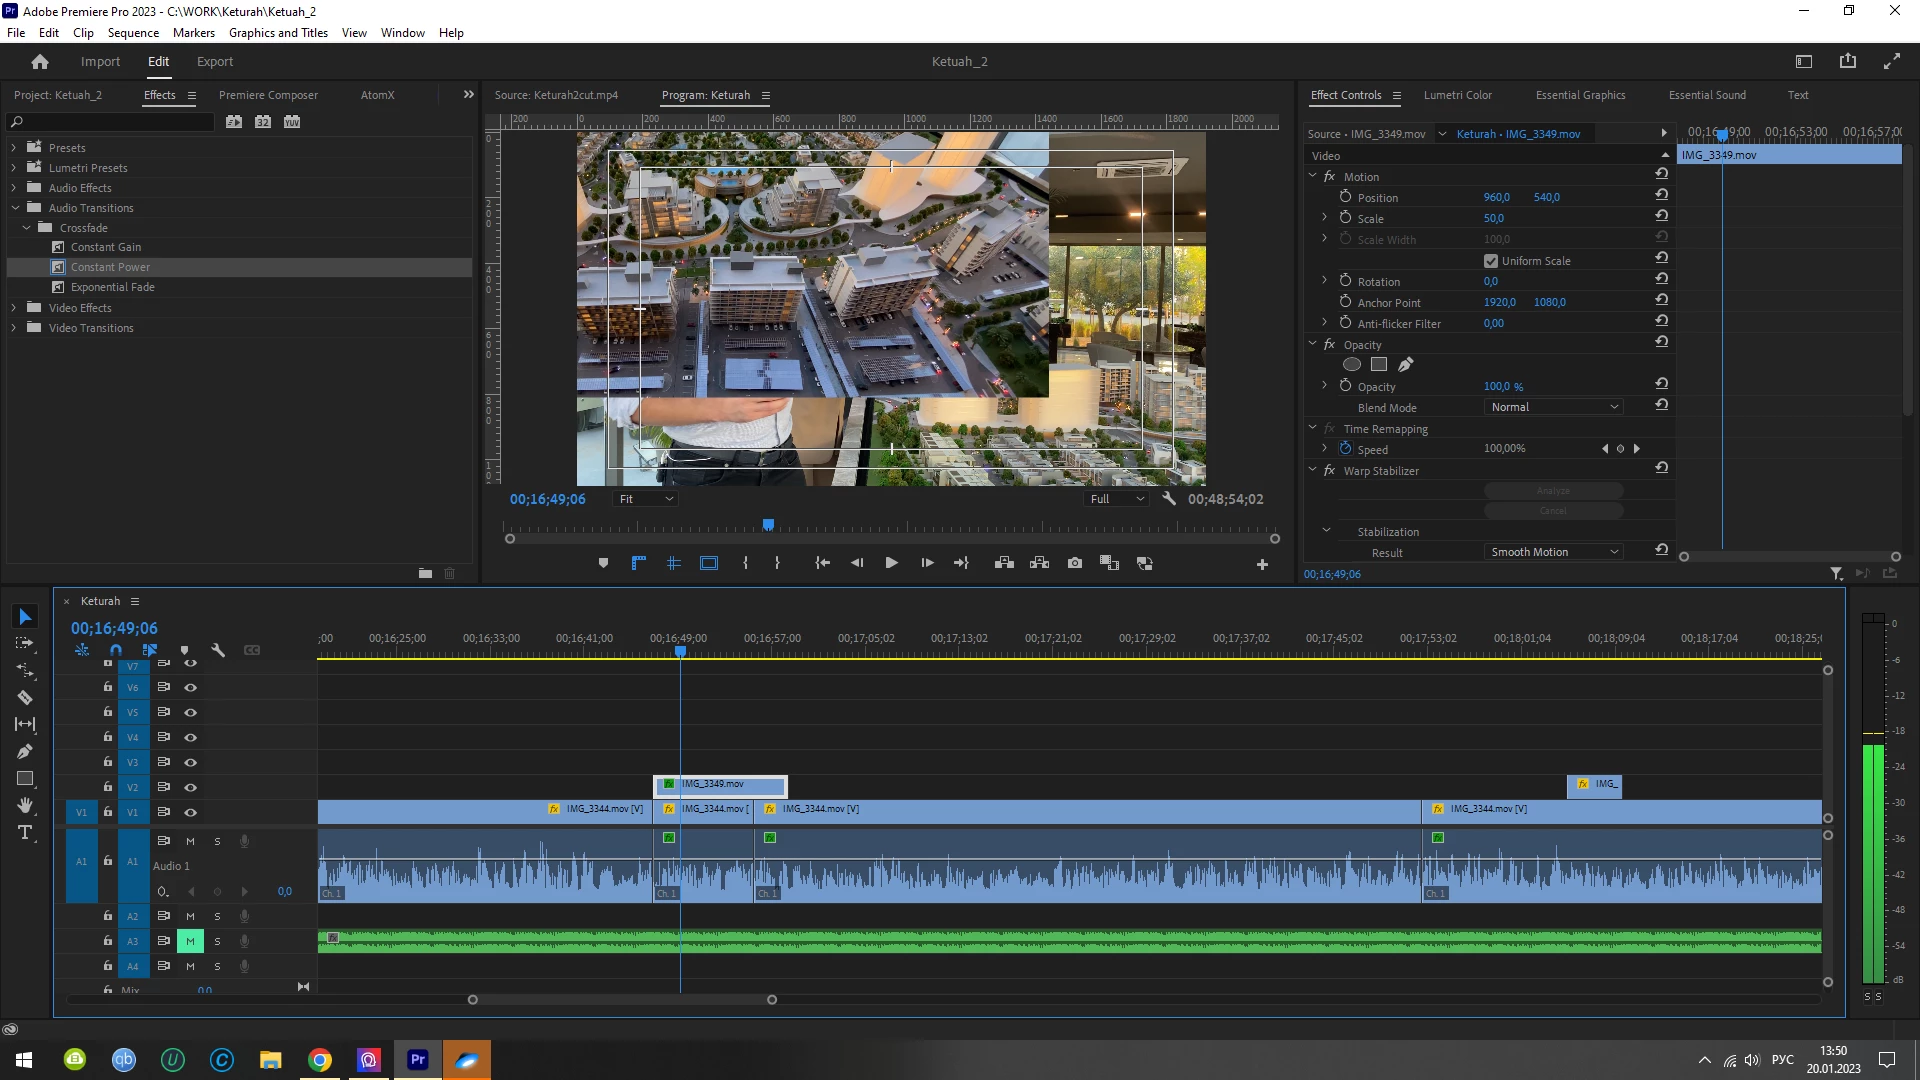The image size is (1920, 1080).
Task: Toggle snap in timeline magnet icon
Action: (116, 650)
